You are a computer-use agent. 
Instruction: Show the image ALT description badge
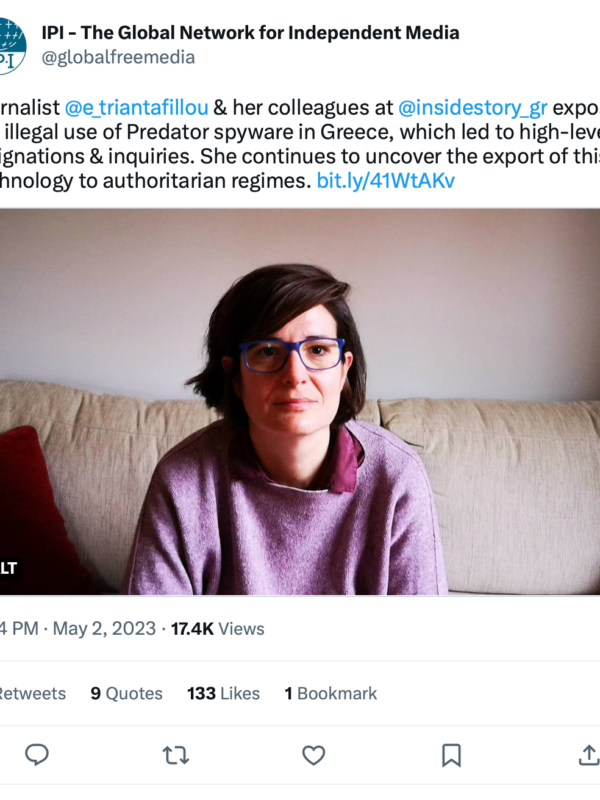click(8, 568)
